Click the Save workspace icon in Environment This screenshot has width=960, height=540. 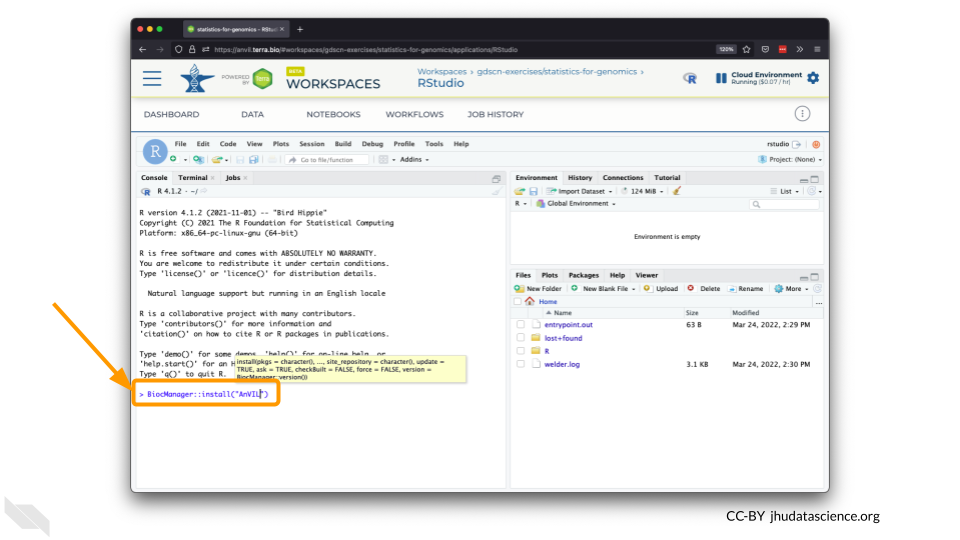(x=533, y=192)
